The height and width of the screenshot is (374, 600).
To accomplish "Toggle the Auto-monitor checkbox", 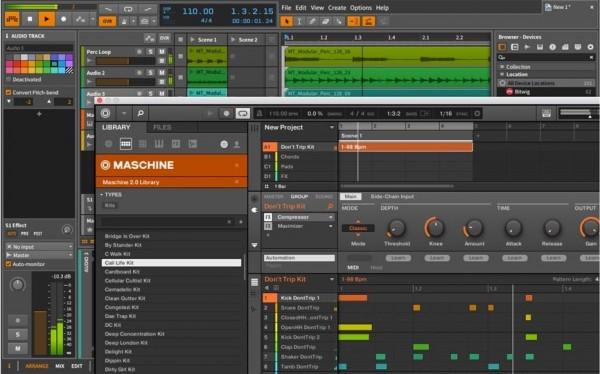I will (x=8, y=264).
